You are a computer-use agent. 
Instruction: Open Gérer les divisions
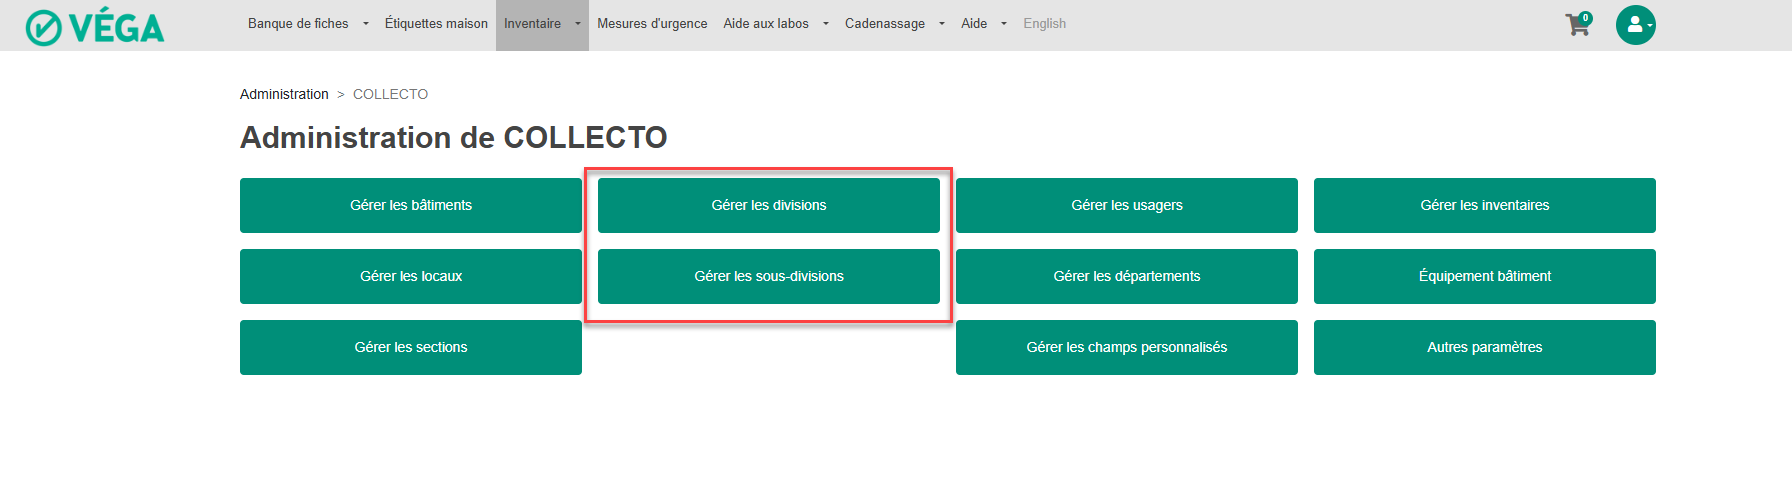(x=769, y=205)
